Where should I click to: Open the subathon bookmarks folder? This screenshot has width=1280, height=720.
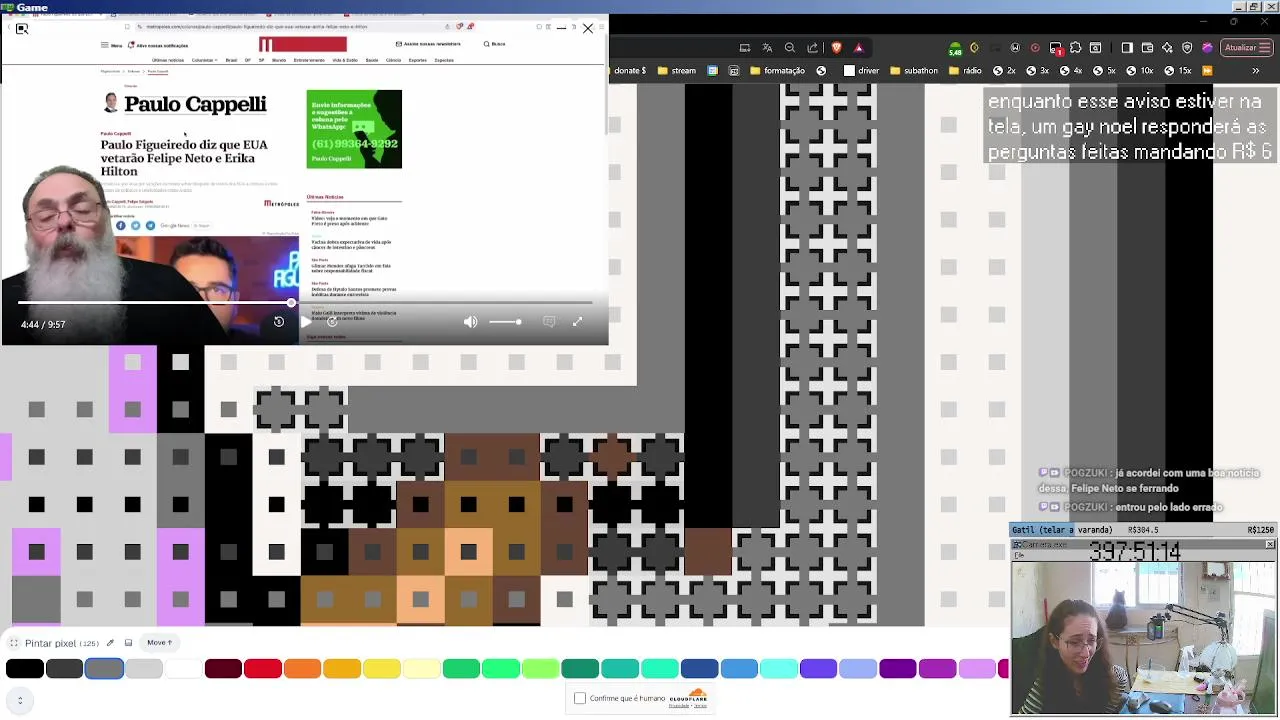tap(913, 71)
